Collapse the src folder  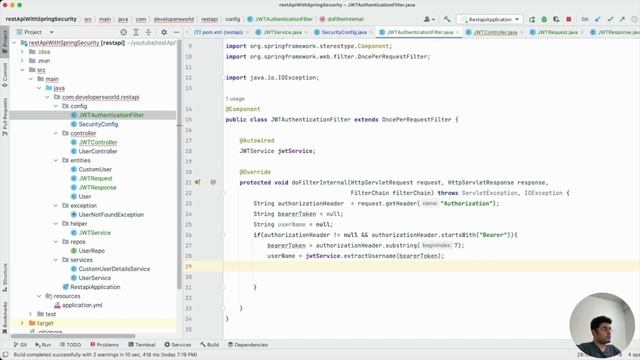(x=22, y=70)
